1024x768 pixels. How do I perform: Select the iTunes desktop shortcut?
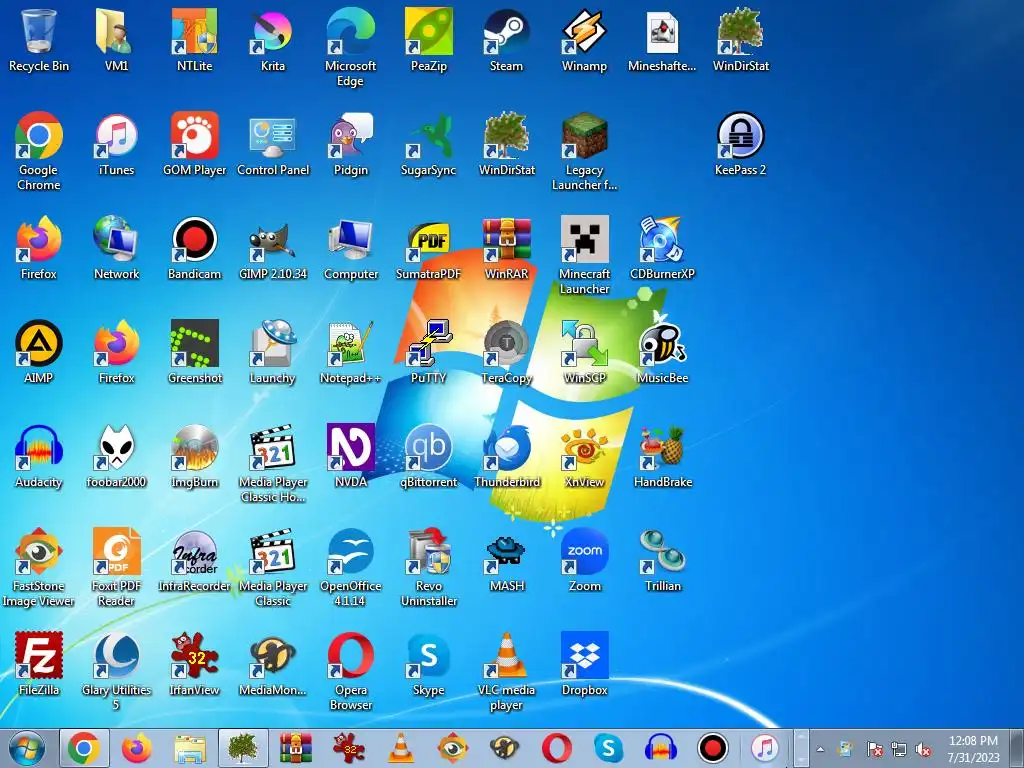116,144
